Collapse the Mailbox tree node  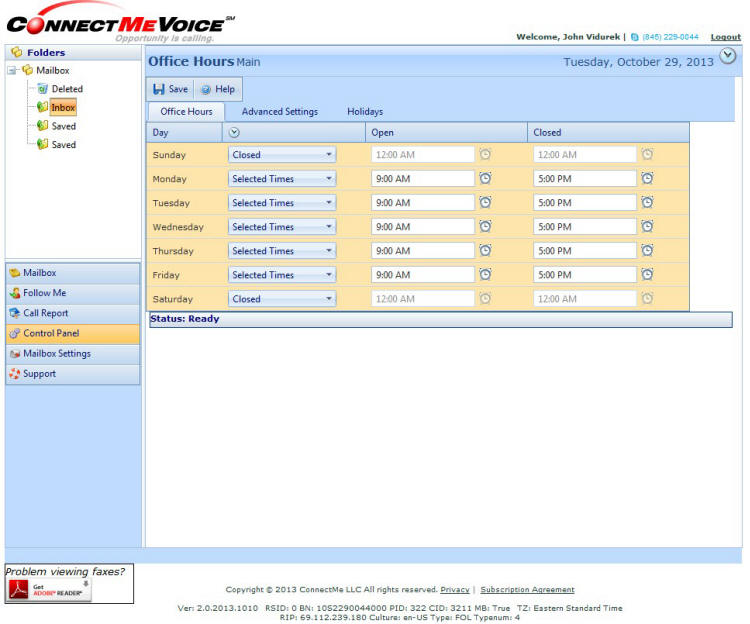(x=11, y=70)
